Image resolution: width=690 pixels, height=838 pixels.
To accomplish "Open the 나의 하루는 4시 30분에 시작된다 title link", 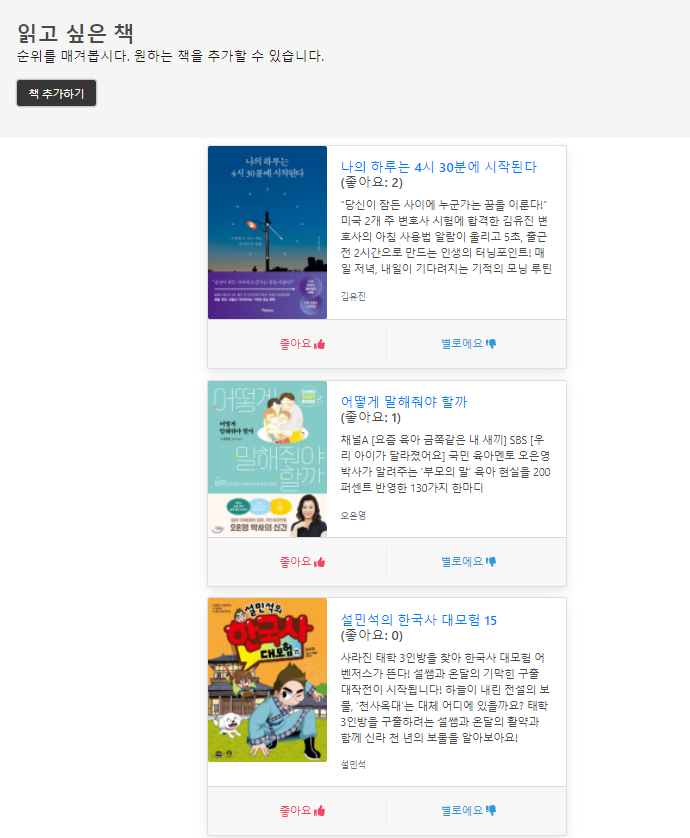I will pyautogui.click(x=438, y=167).
